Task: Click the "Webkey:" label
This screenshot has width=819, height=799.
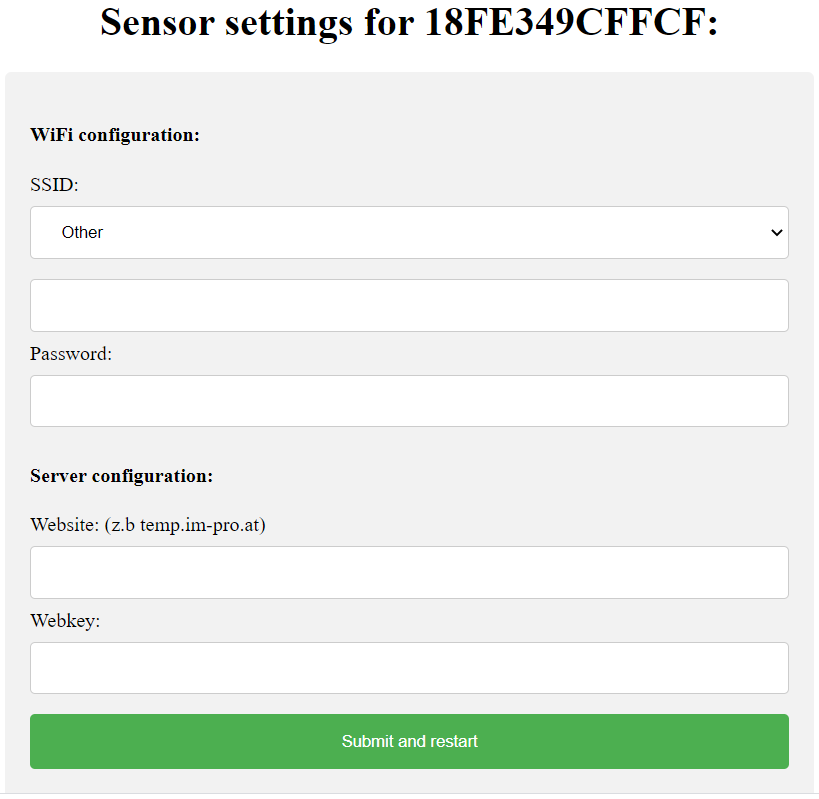Action: click(x=65, y=621)
